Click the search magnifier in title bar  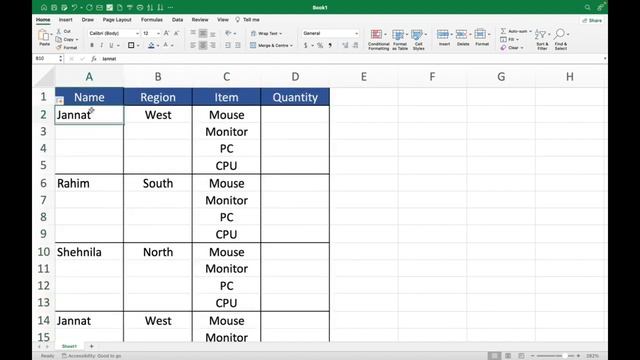[587, 7]
